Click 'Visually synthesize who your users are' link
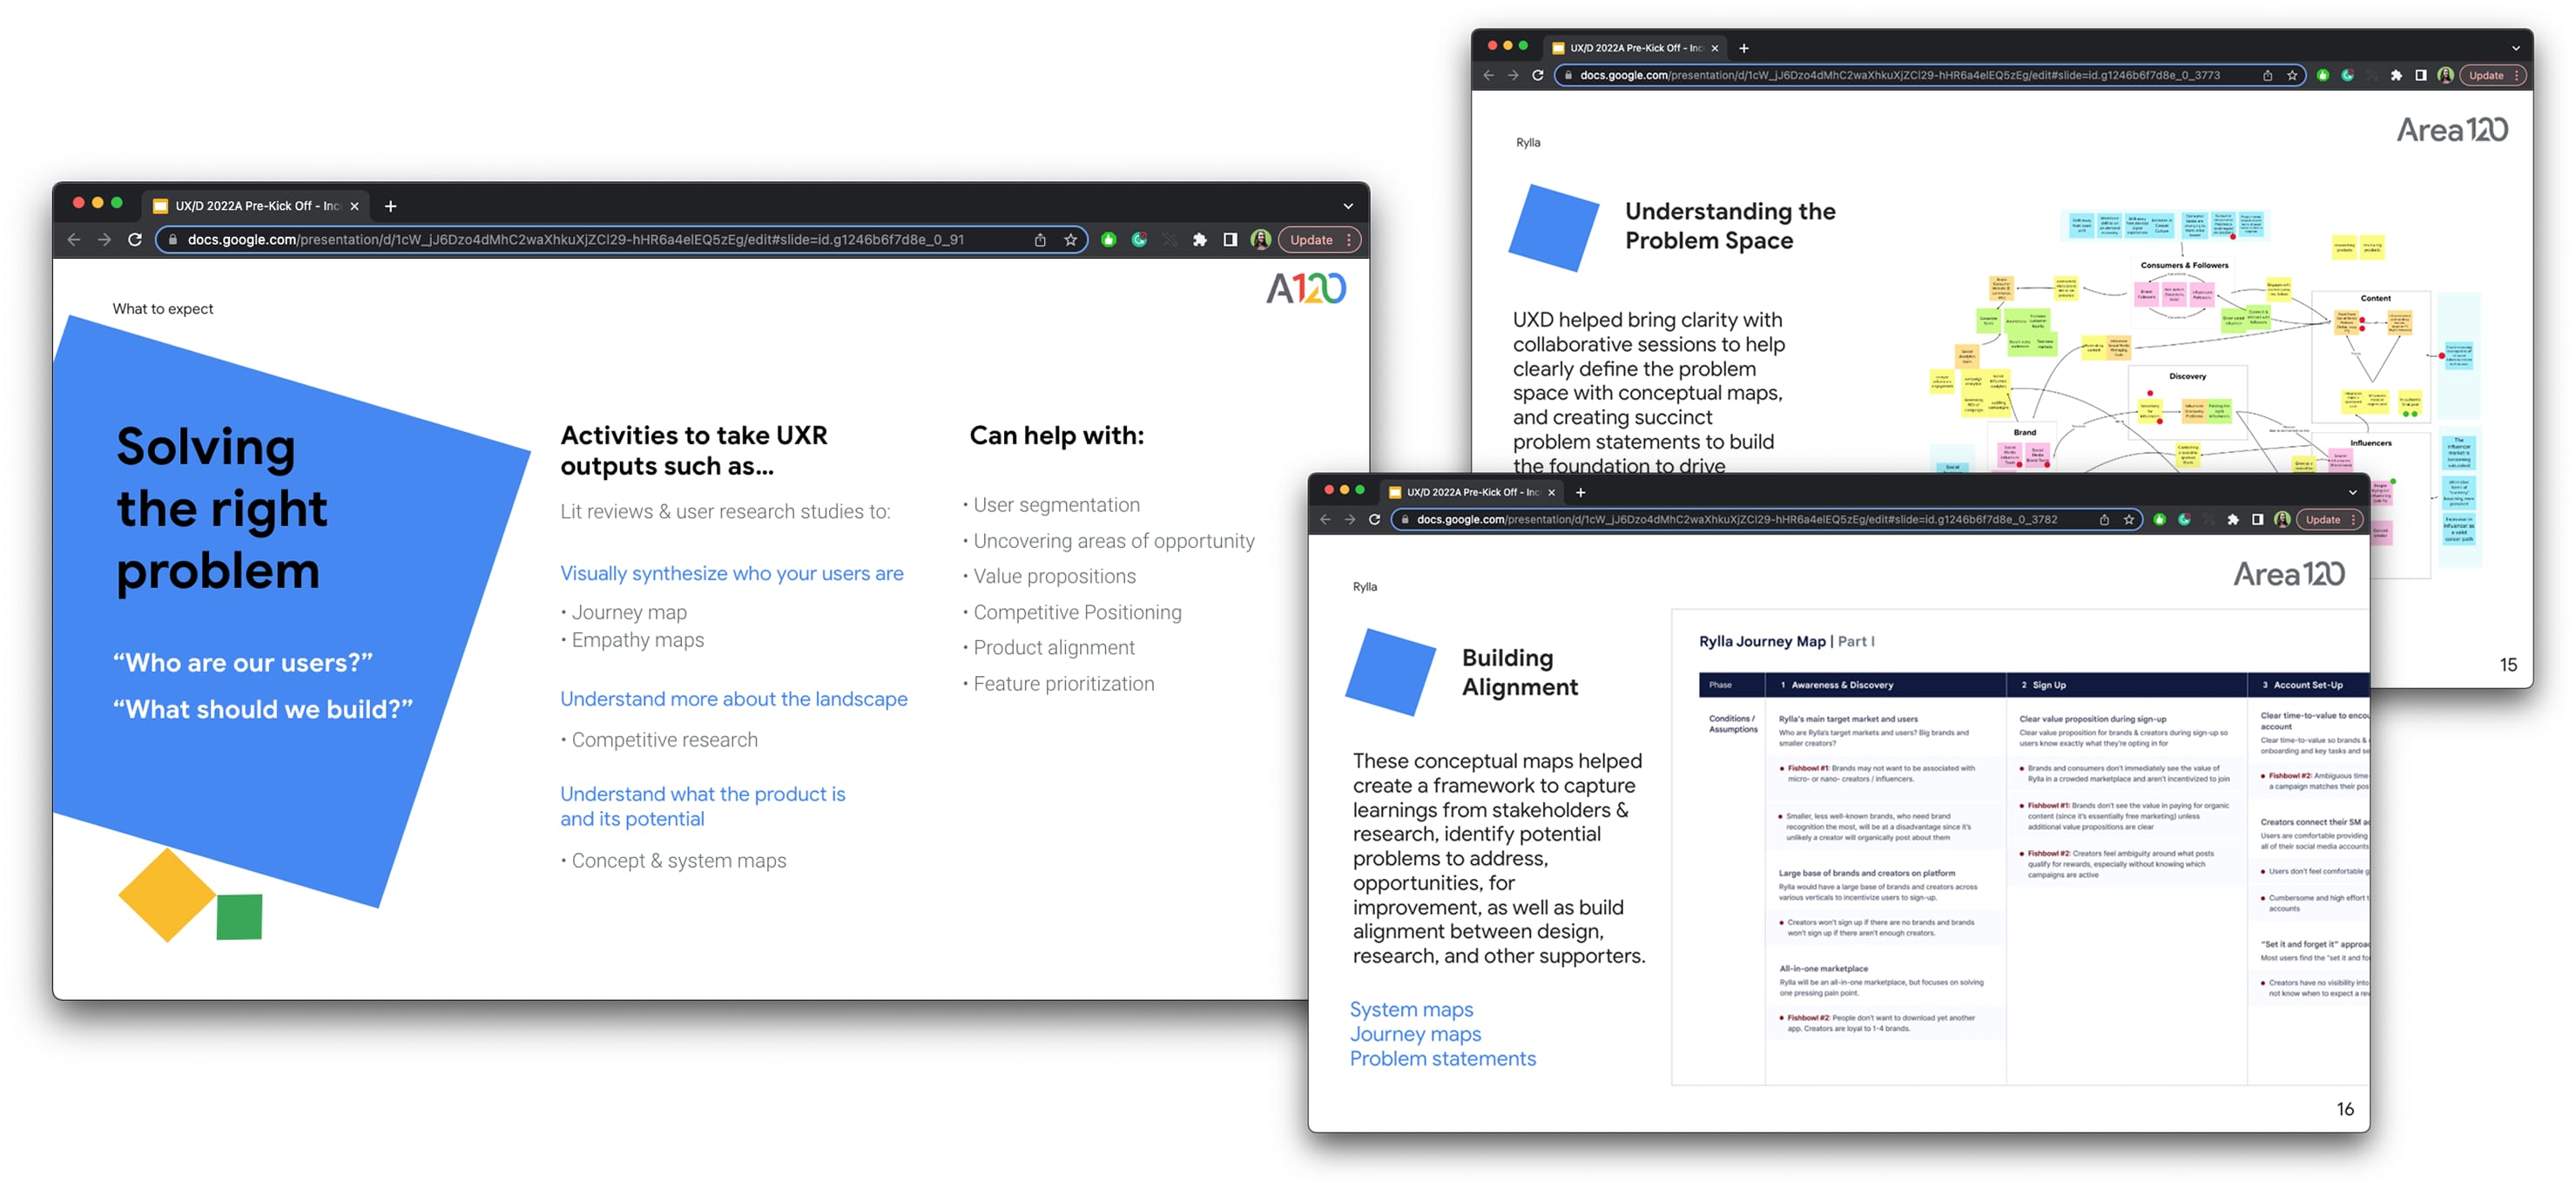This screenshot has width=2576, height=1189. (x=732, y=574)
